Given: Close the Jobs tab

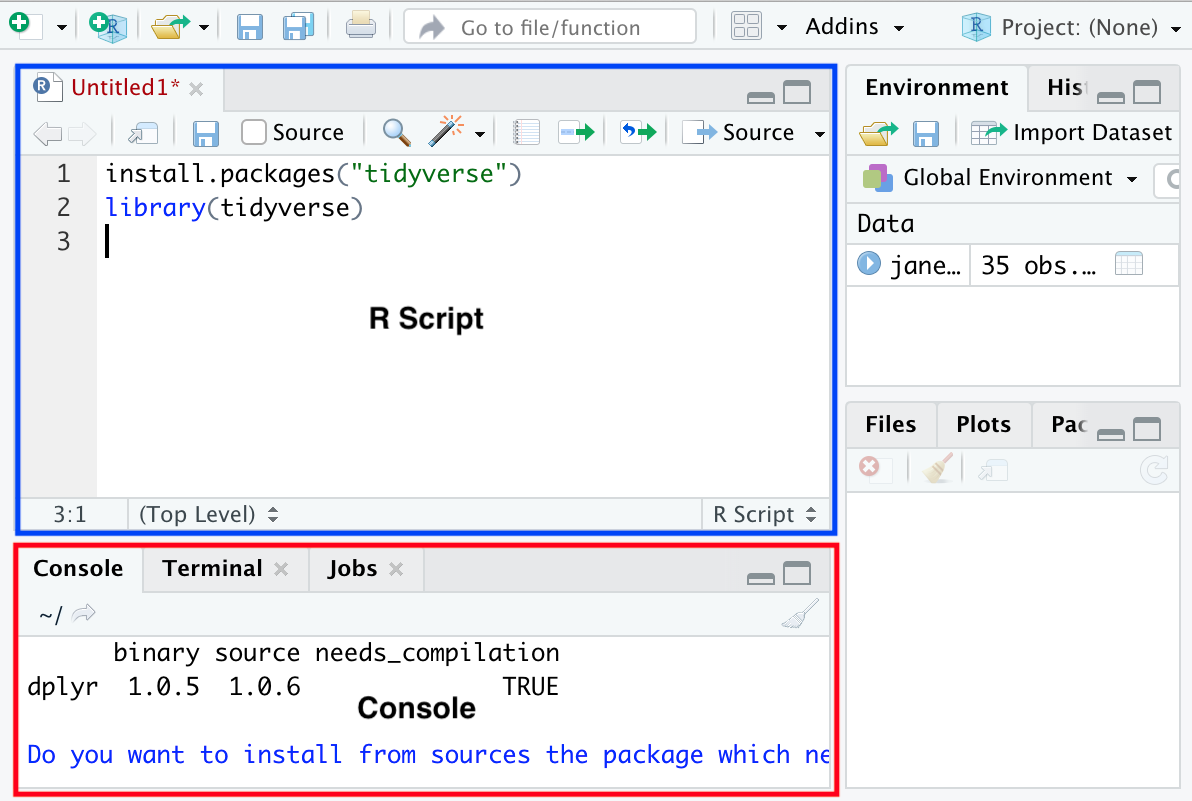Looking at the screenshot, I should [x=396, y=569].
